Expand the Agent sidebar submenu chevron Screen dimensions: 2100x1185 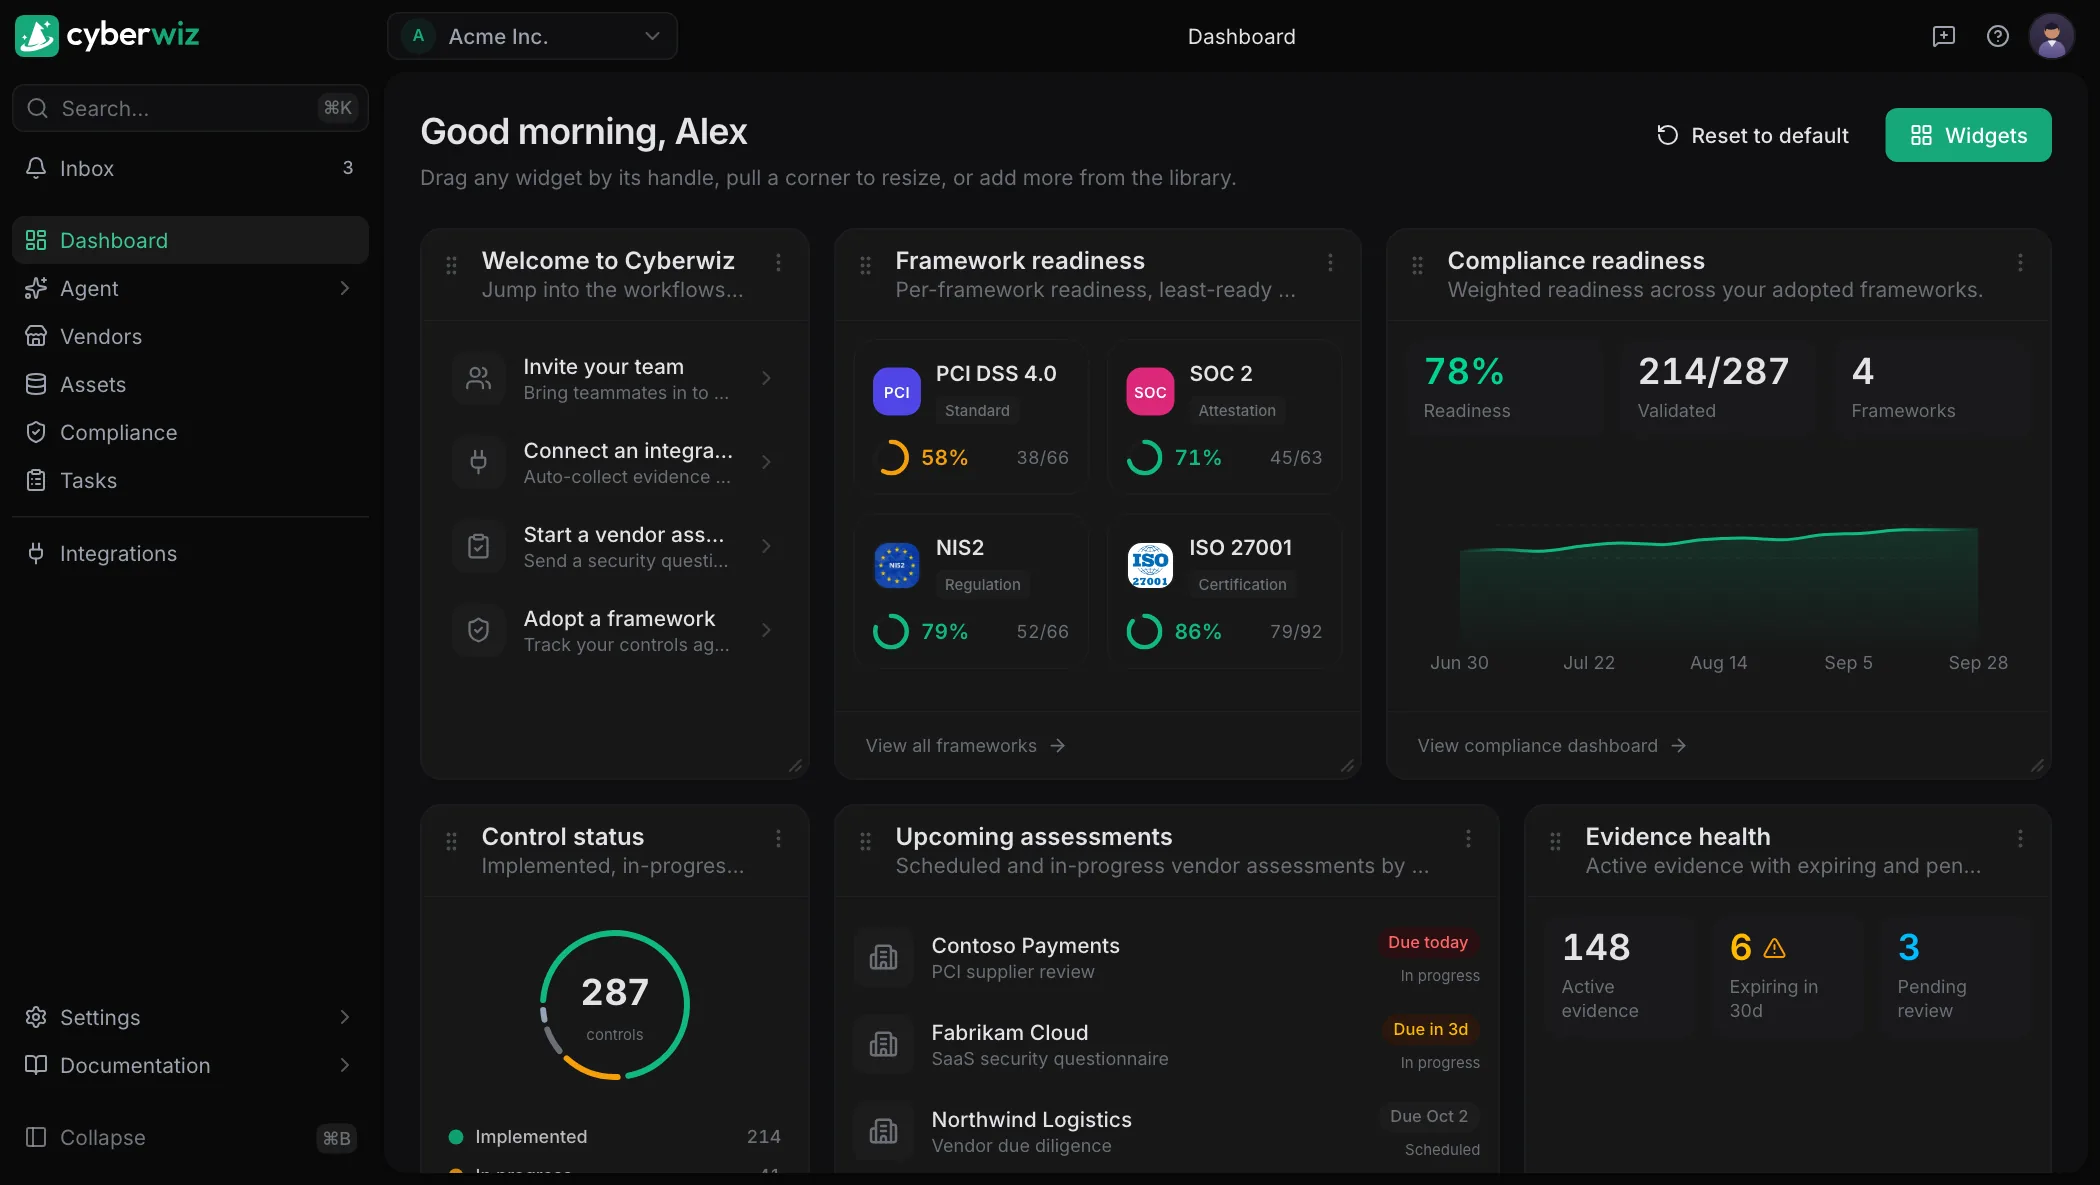click(345, 288)
